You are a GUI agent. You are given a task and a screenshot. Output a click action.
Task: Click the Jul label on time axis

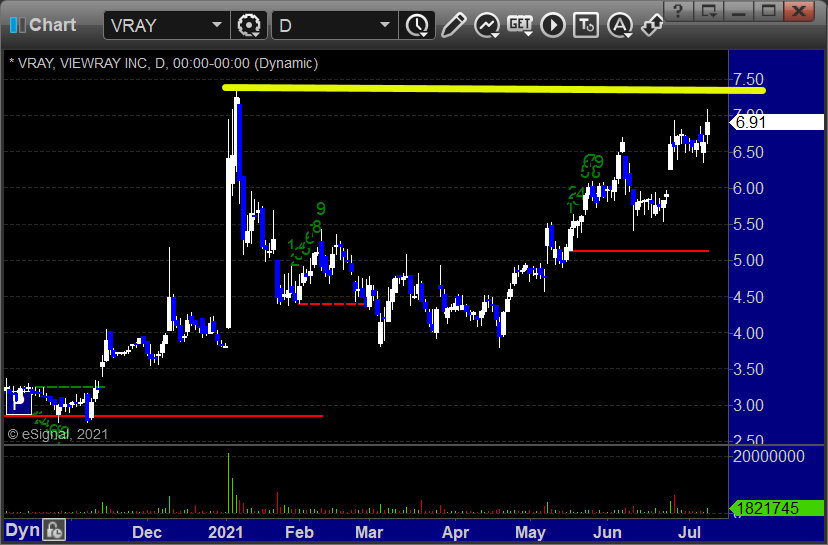coord(689,532)
